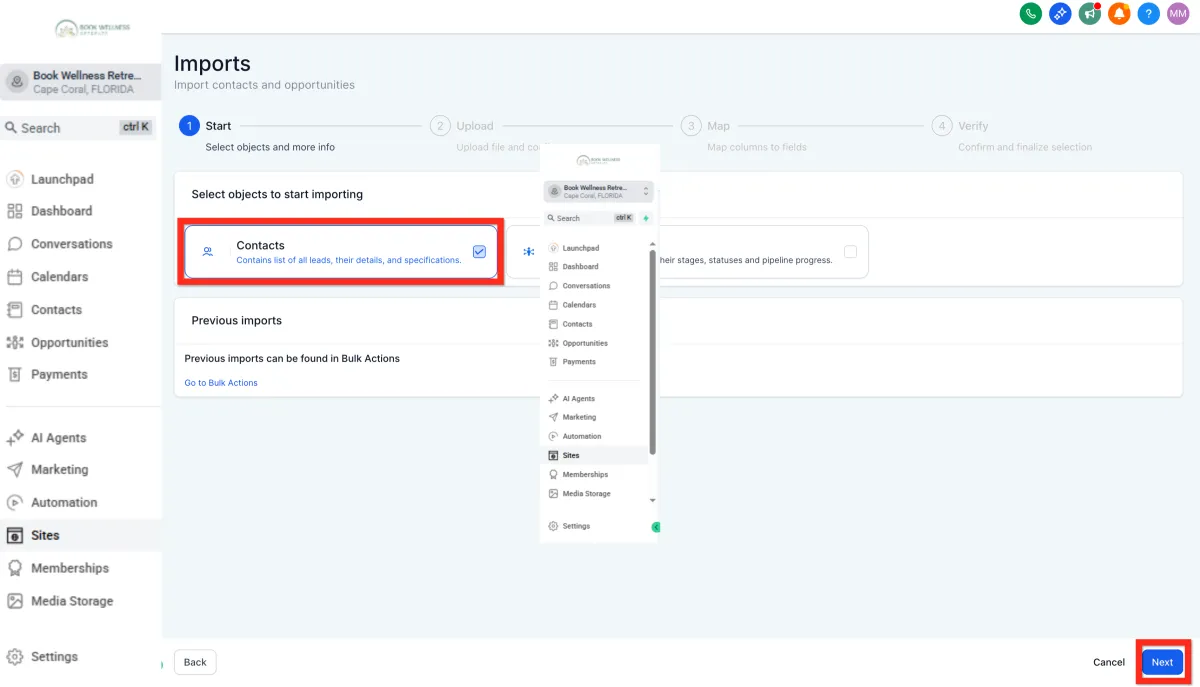1200x687 pixels.
Task: Click the Back button
Action: point(195,662)
